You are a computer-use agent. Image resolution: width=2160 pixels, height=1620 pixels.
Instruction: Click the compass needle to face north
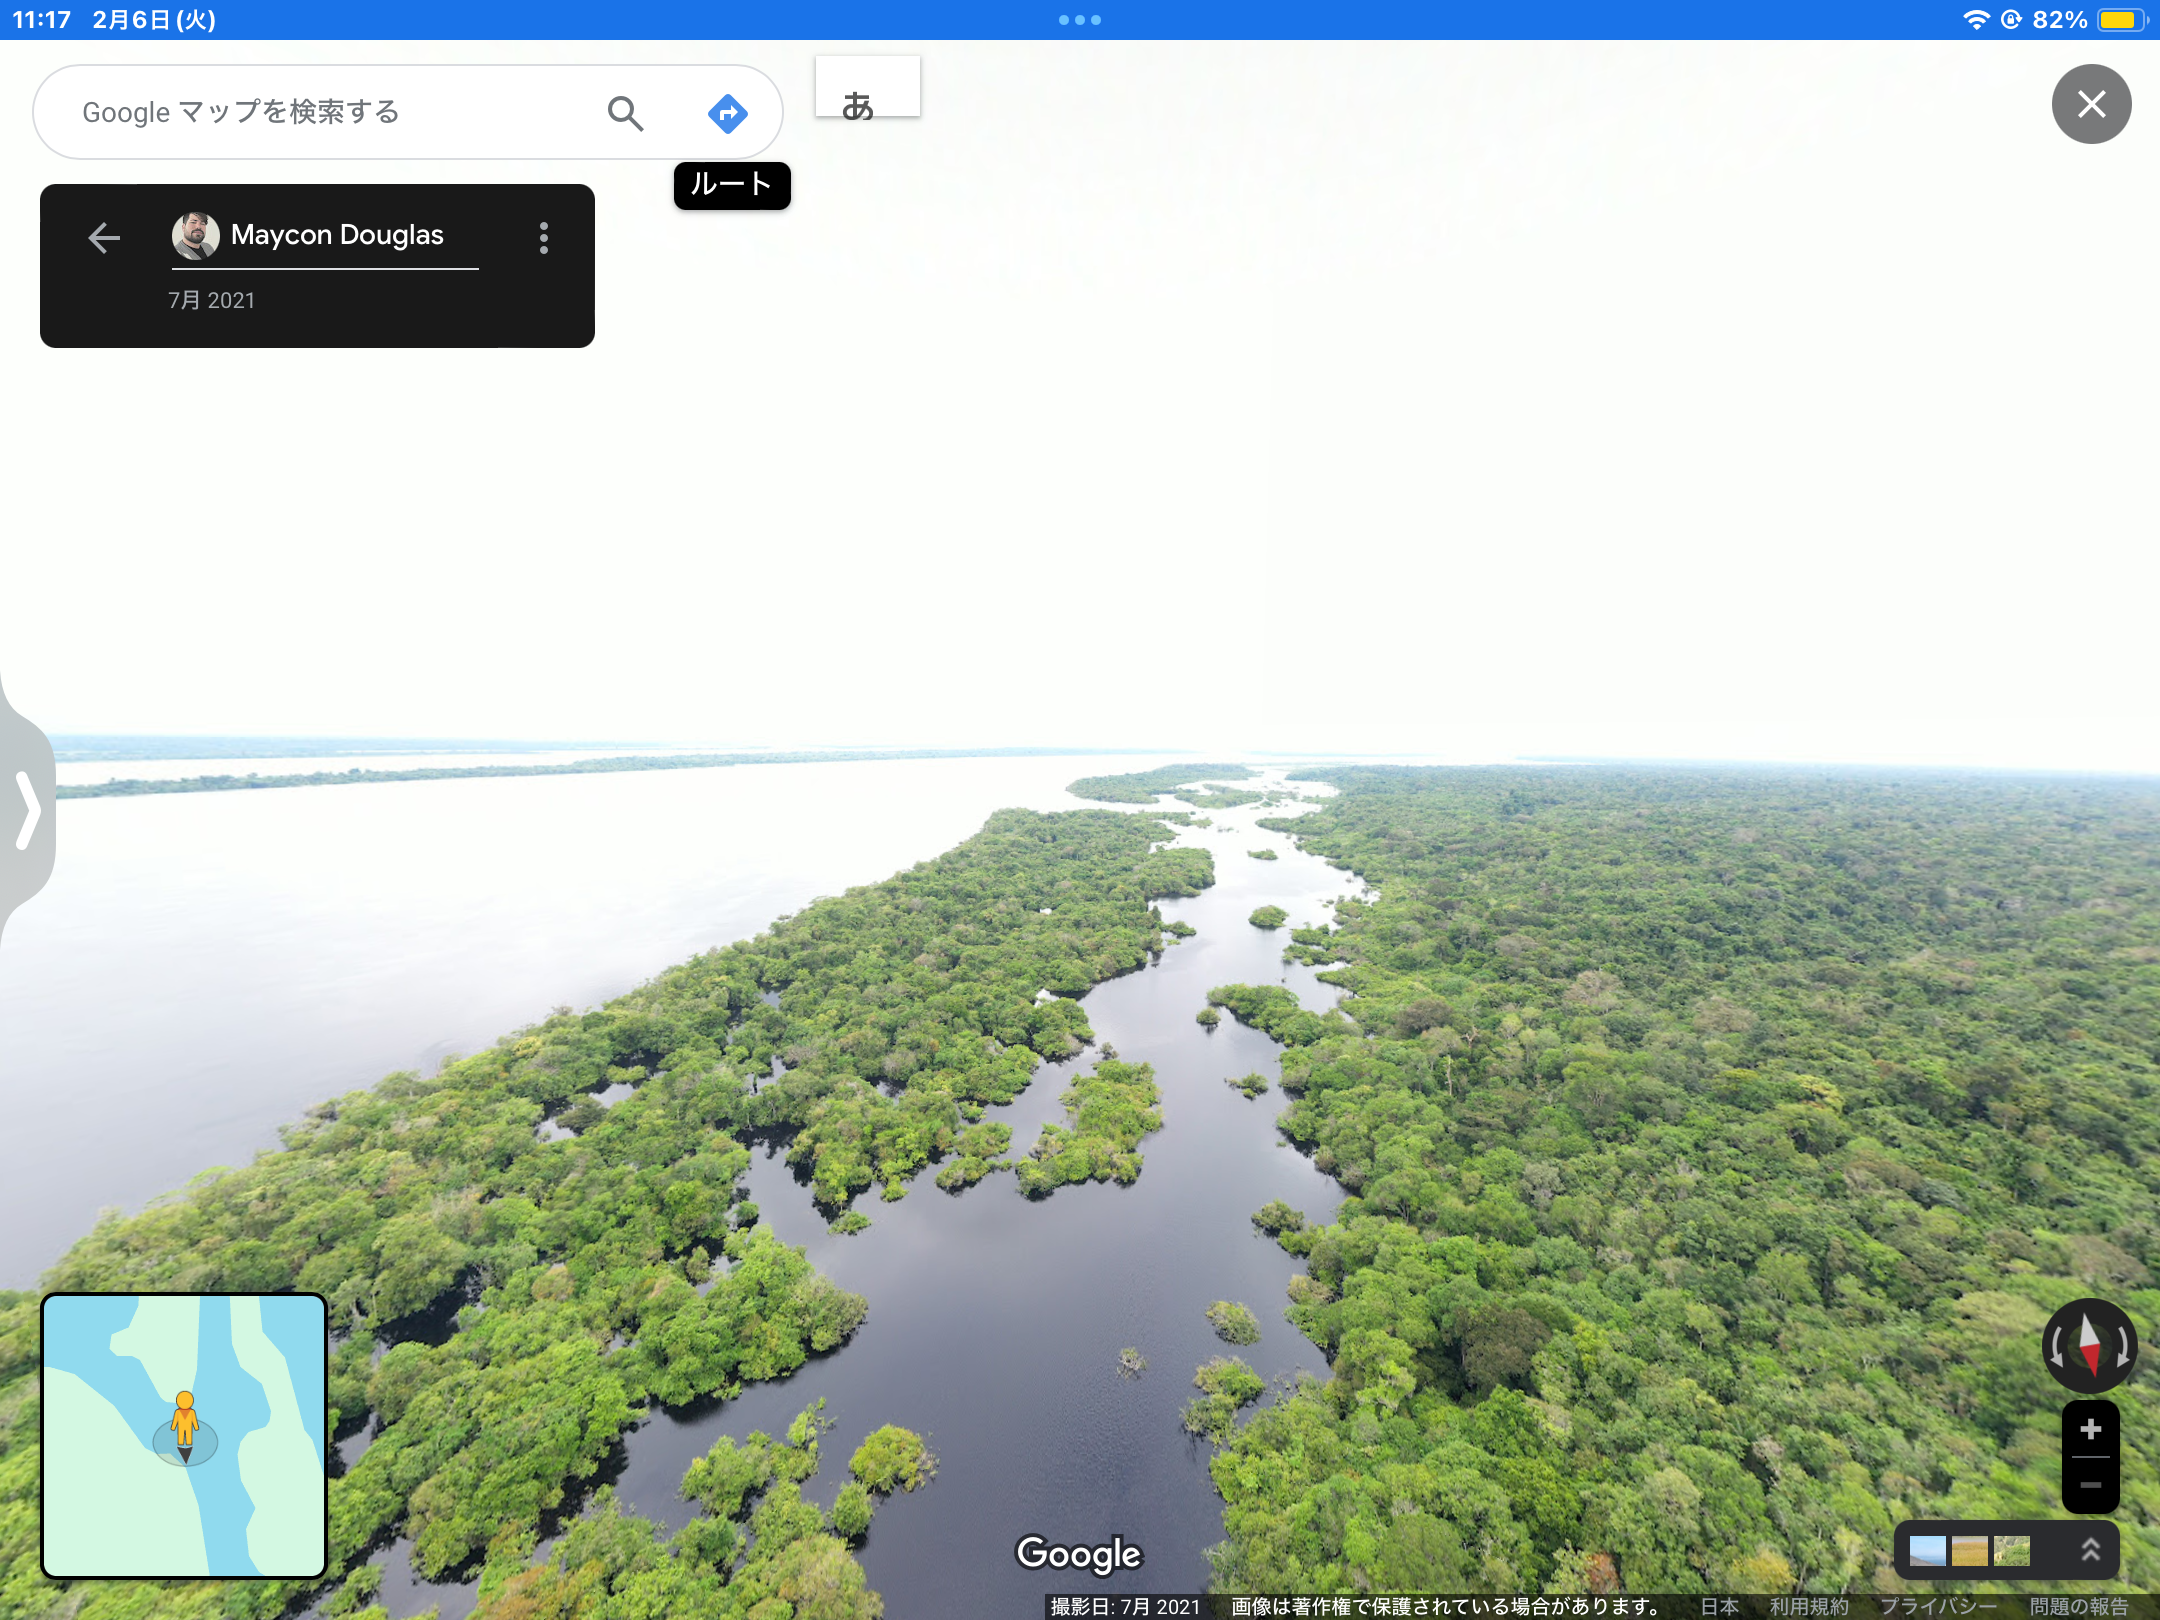[2089, 1345]
